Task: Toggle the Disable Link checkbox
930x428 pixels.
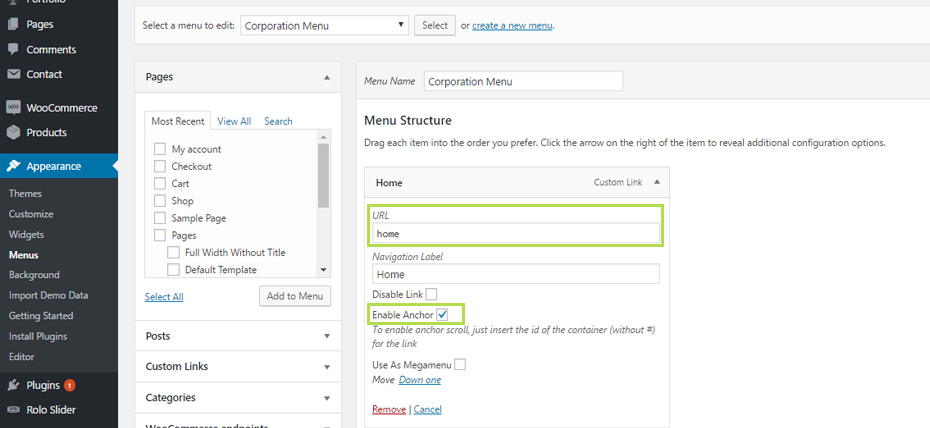Action: pyautogui.click(x=432, y=294)
